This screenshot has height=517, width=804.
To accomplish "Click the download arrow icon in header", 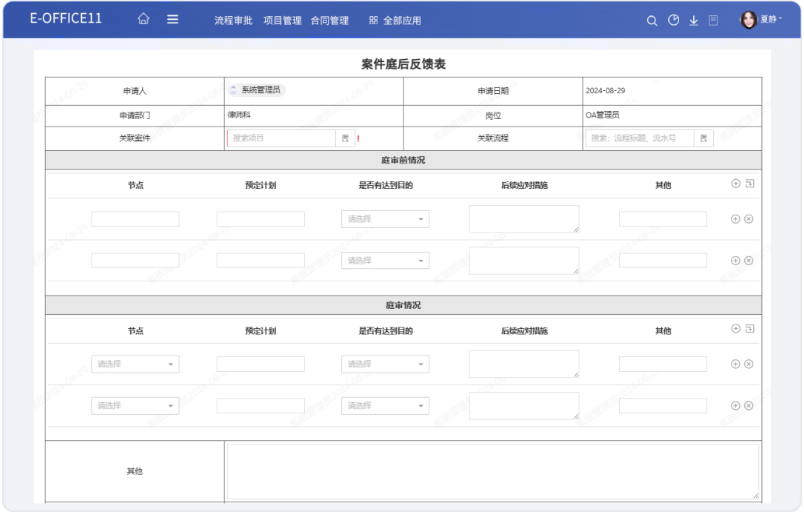I will tap(693, 20).
